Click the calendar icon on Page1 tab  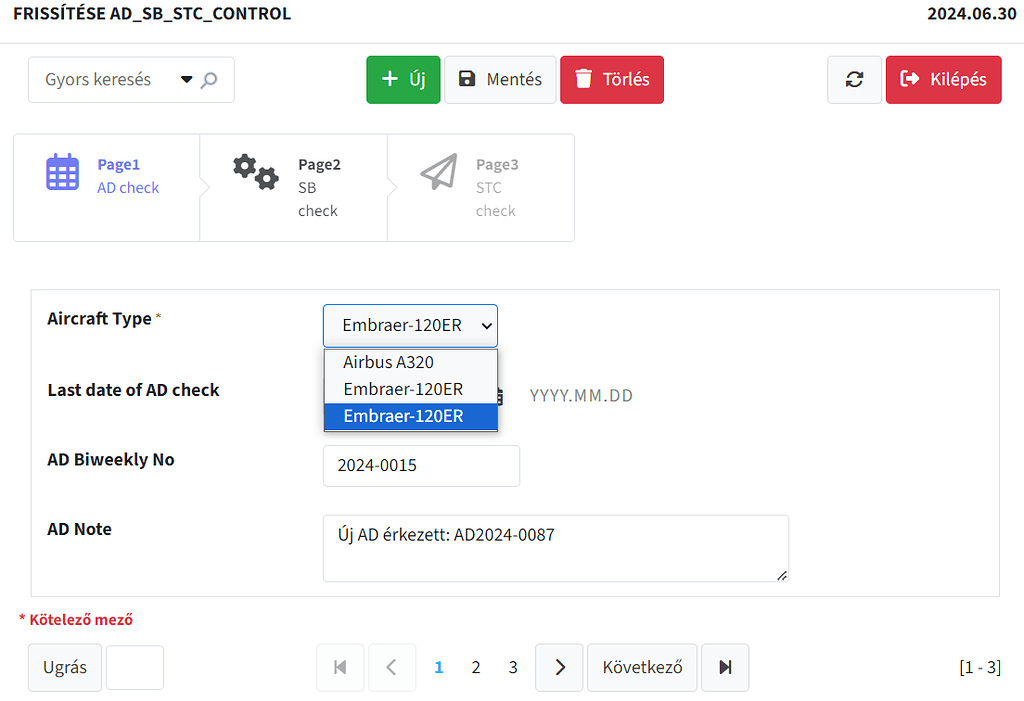click(x=62, y=171)
